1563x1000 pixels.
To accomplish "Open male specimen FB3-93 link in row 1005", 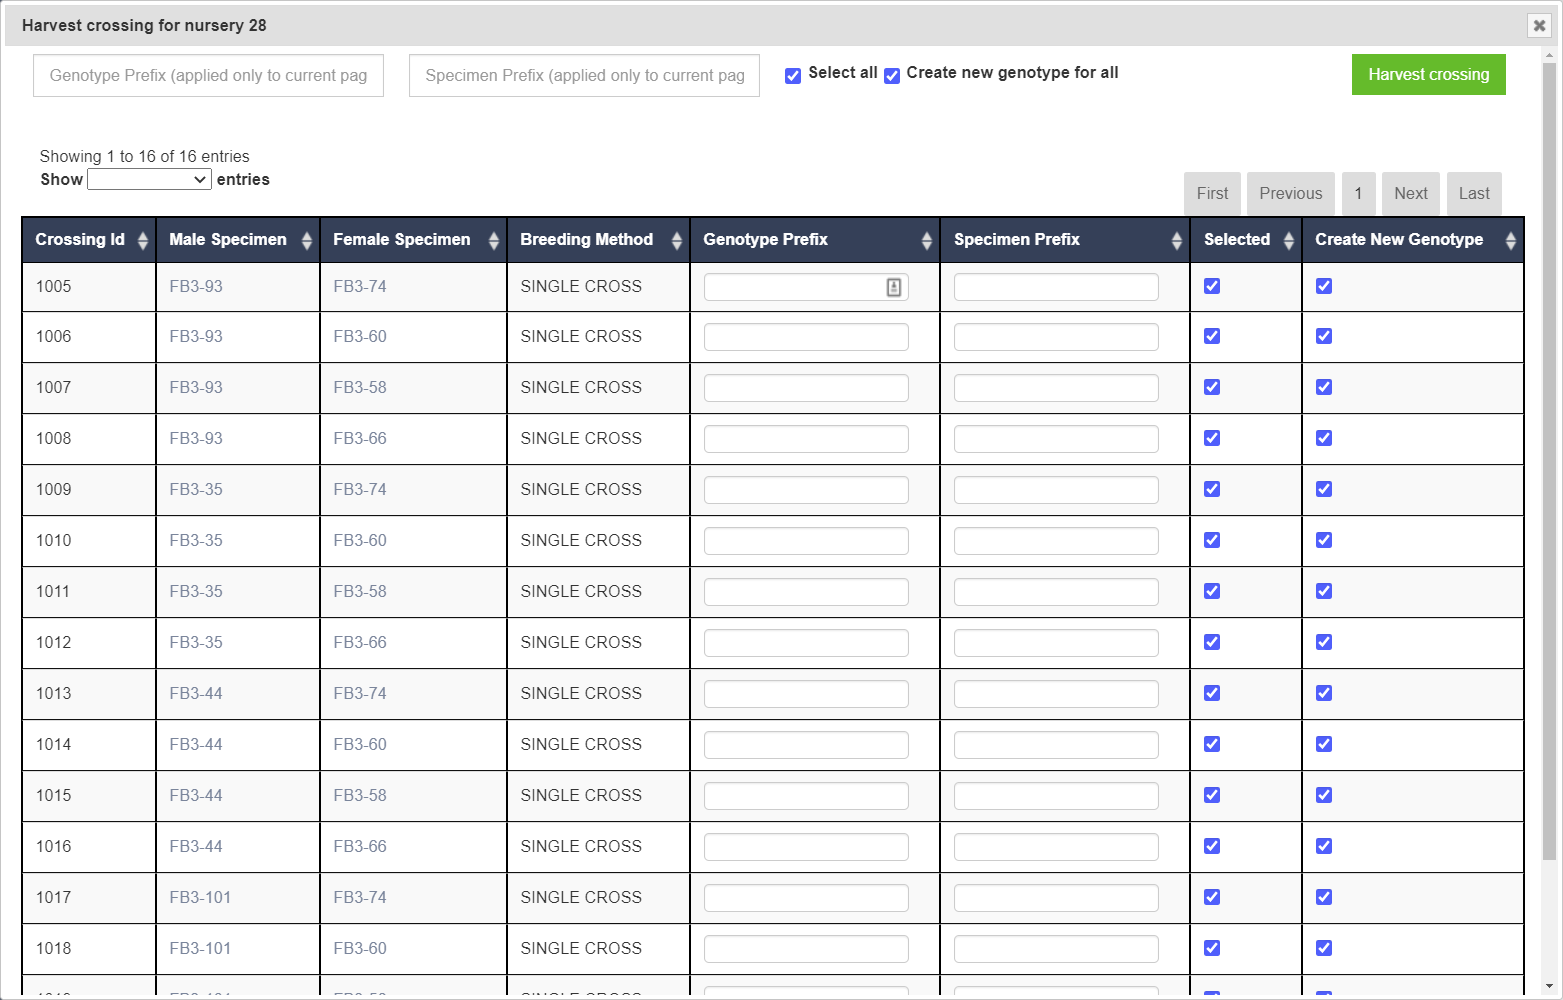I will 196,286.
